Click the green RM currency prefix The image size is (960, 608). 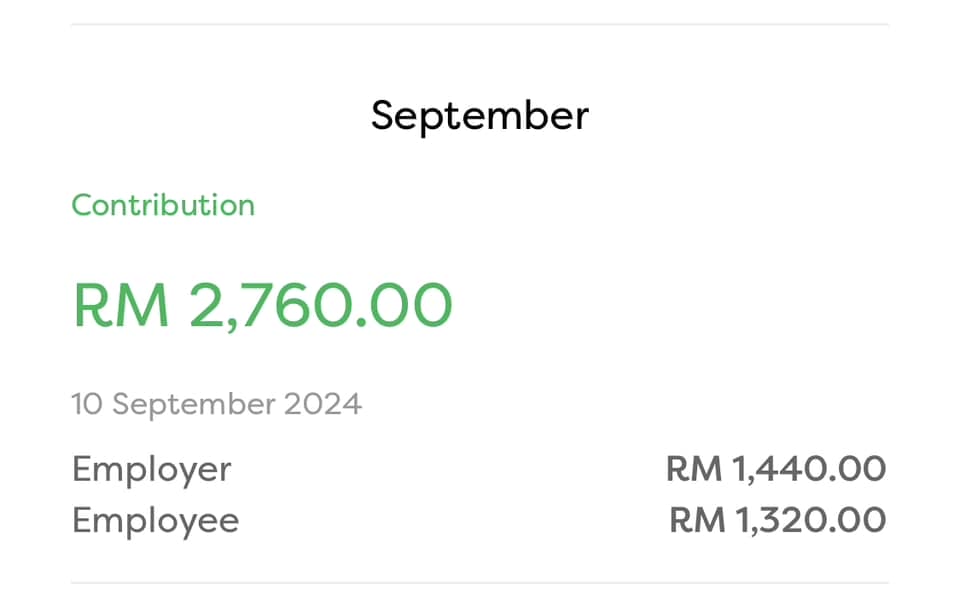[121, 305]
